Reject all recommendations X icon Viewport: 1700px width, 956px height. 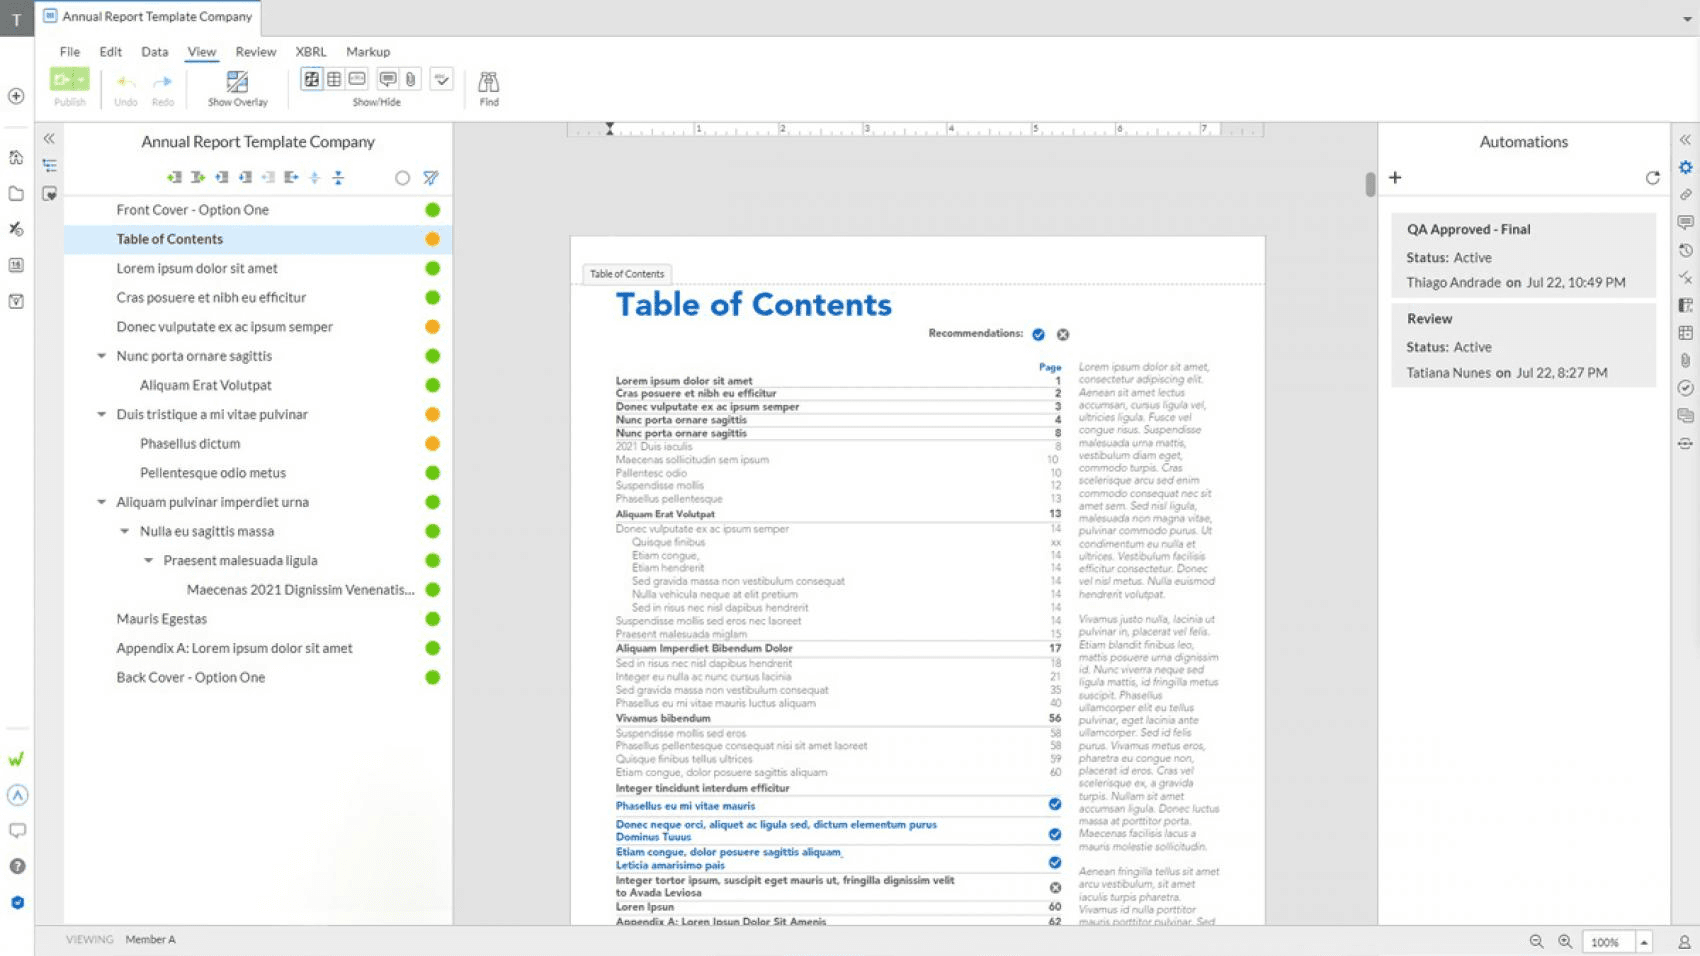click(x=1063, y=334)
